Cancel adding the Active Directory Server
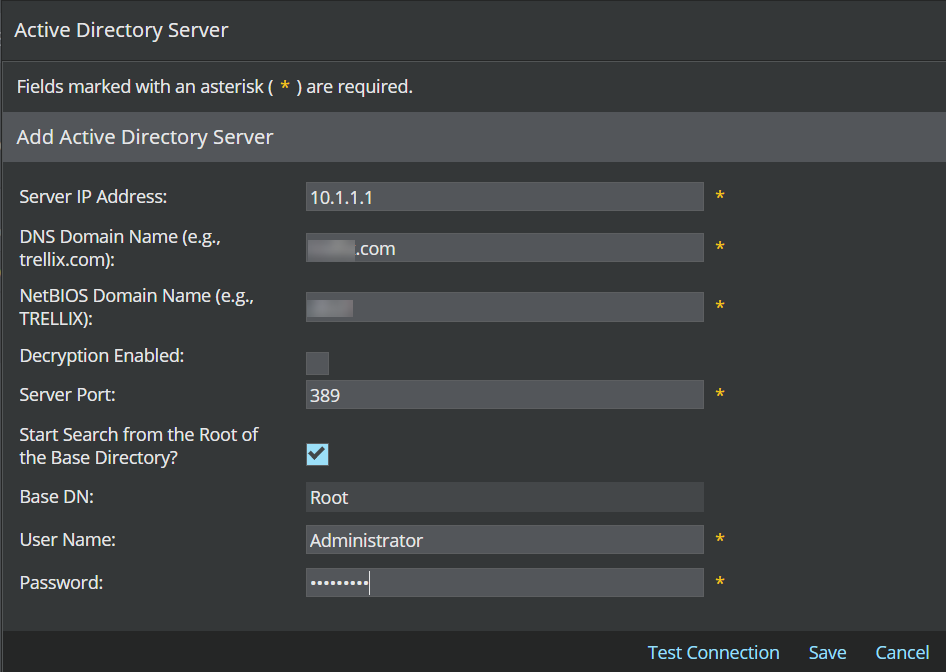This screenshot has width=946, height=672. click(x=902, y=653)
